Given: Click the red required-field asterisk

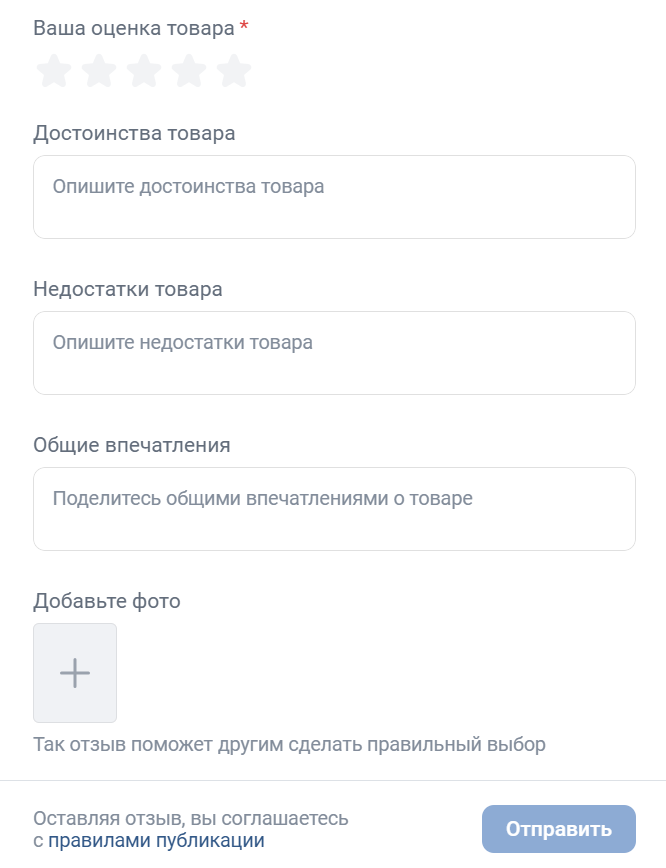Looking at the screenshot, I should [x=244, y=28].
